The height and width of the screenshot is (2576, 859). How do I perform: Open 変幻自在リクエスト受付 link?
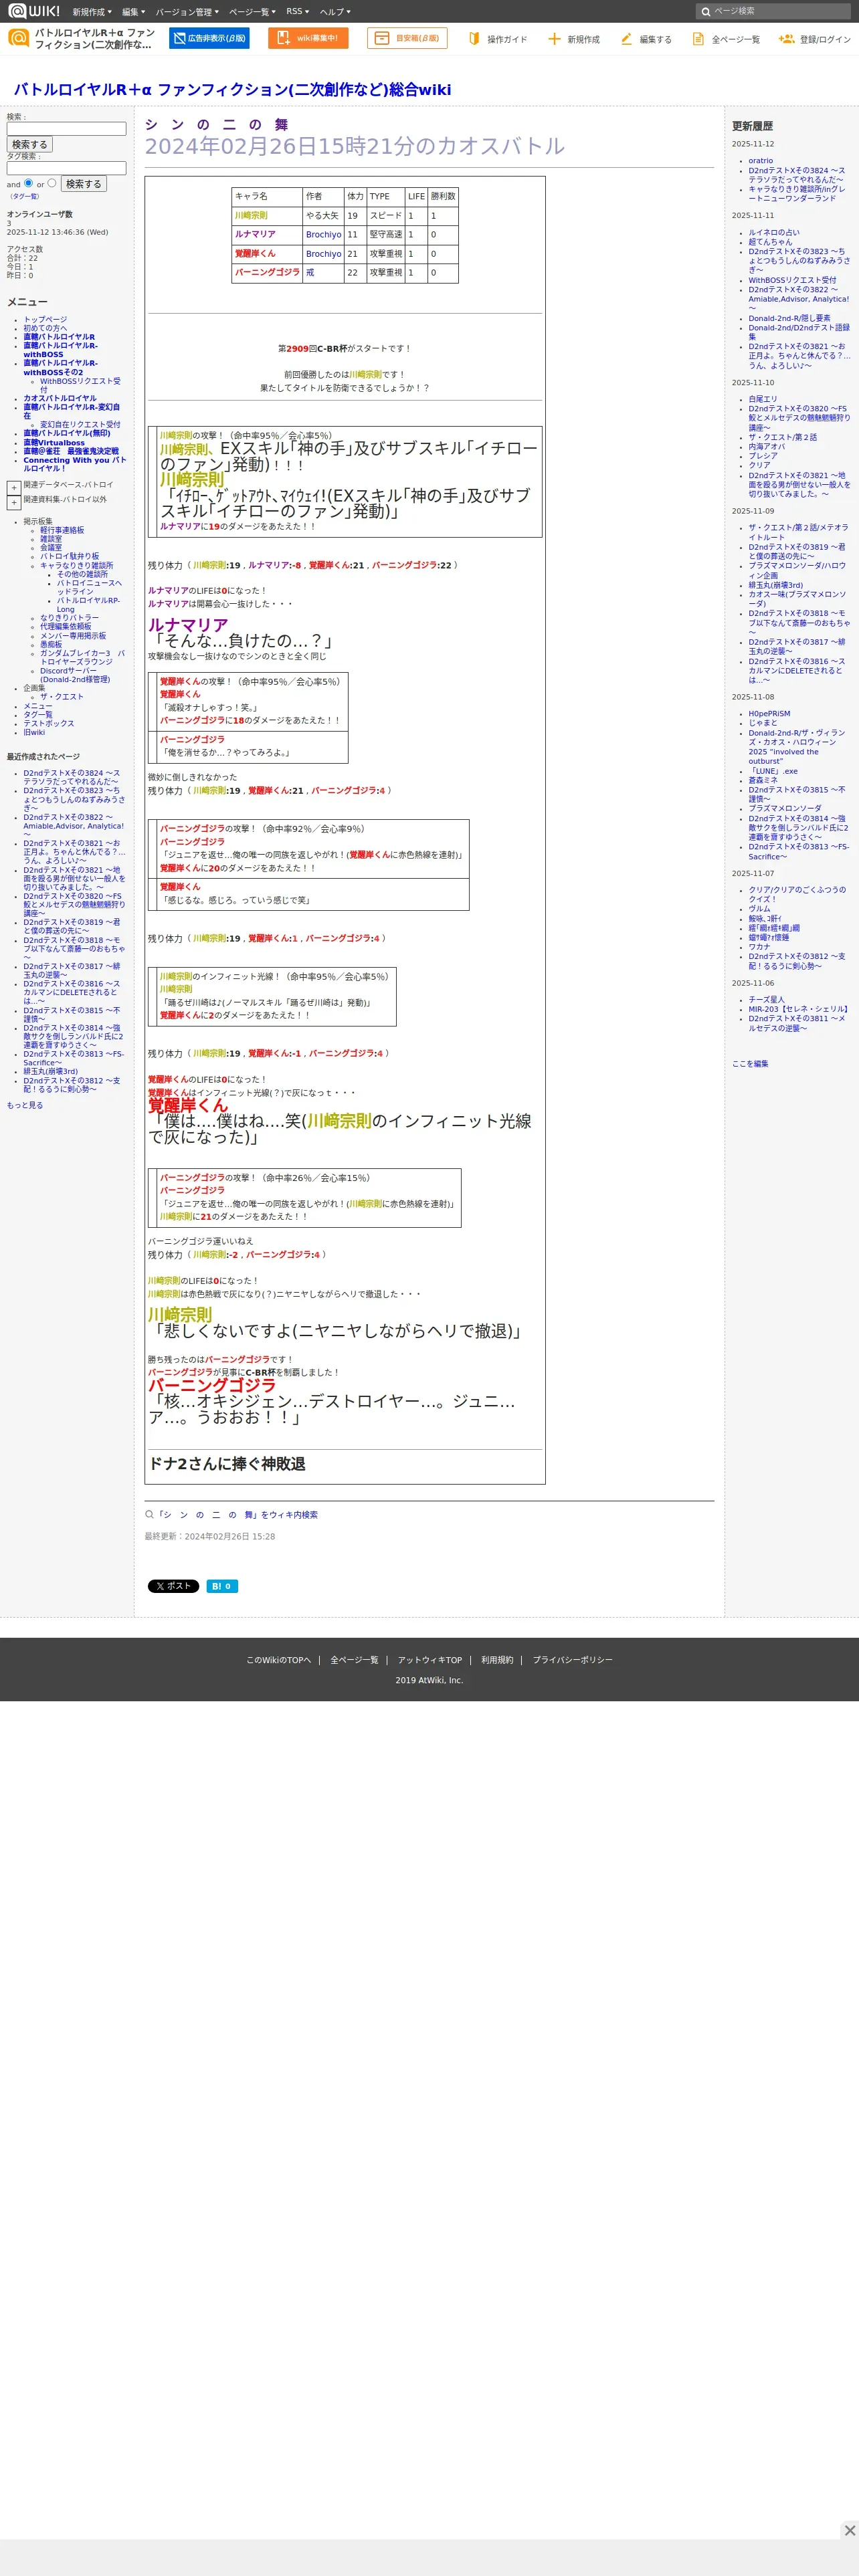pos(80,424)
